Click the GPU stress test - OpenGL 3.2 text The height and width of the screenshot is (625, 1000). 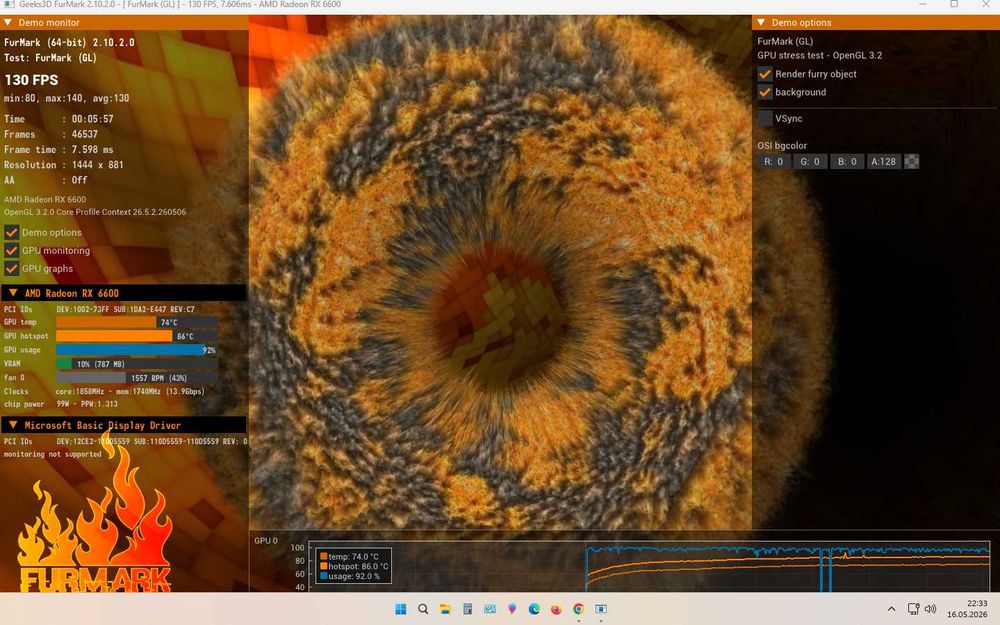(x=820, y=55)
